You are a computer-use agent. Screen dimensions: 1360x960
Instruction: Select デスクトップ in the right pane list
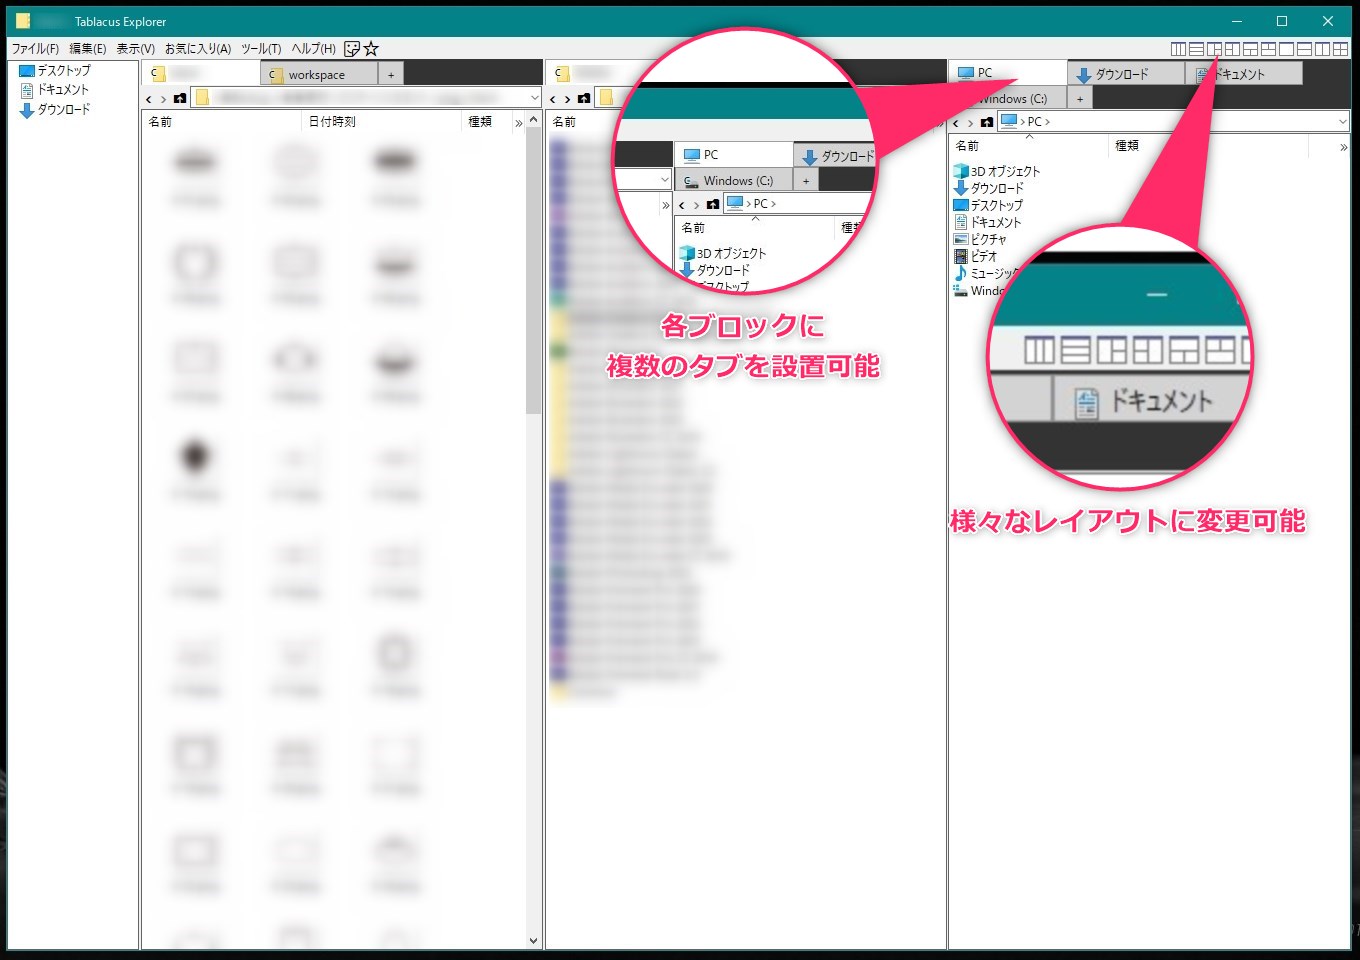pyautogui.click(x=988, y=205)
